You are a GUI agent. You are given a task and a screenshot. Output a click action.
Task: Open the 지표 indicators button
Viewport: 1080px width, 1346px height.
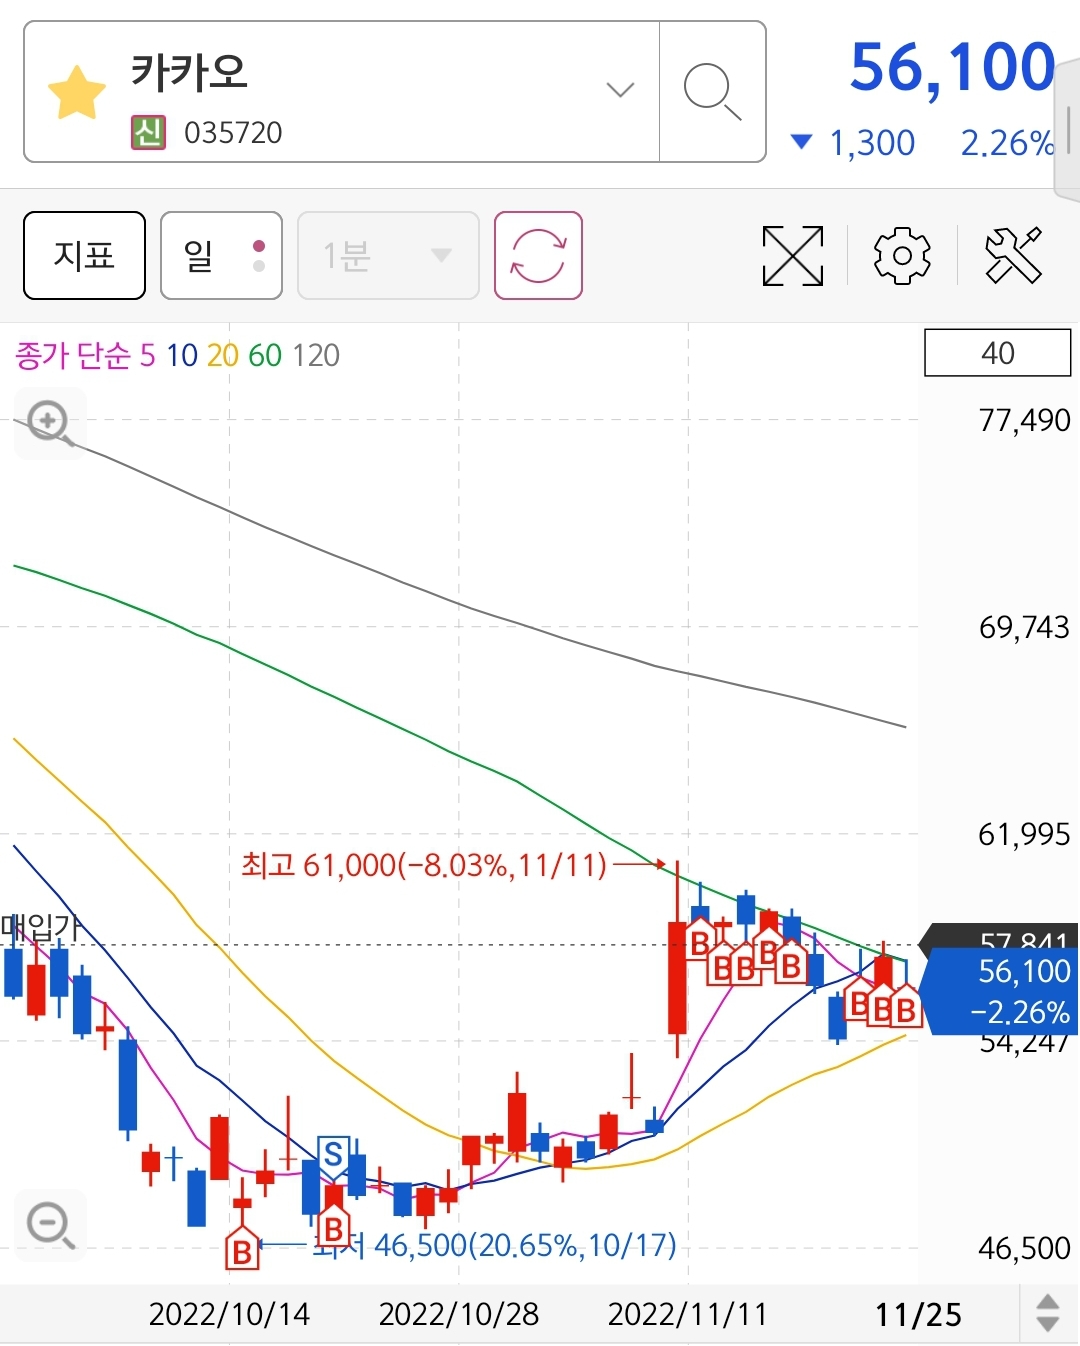coord(84,256)
